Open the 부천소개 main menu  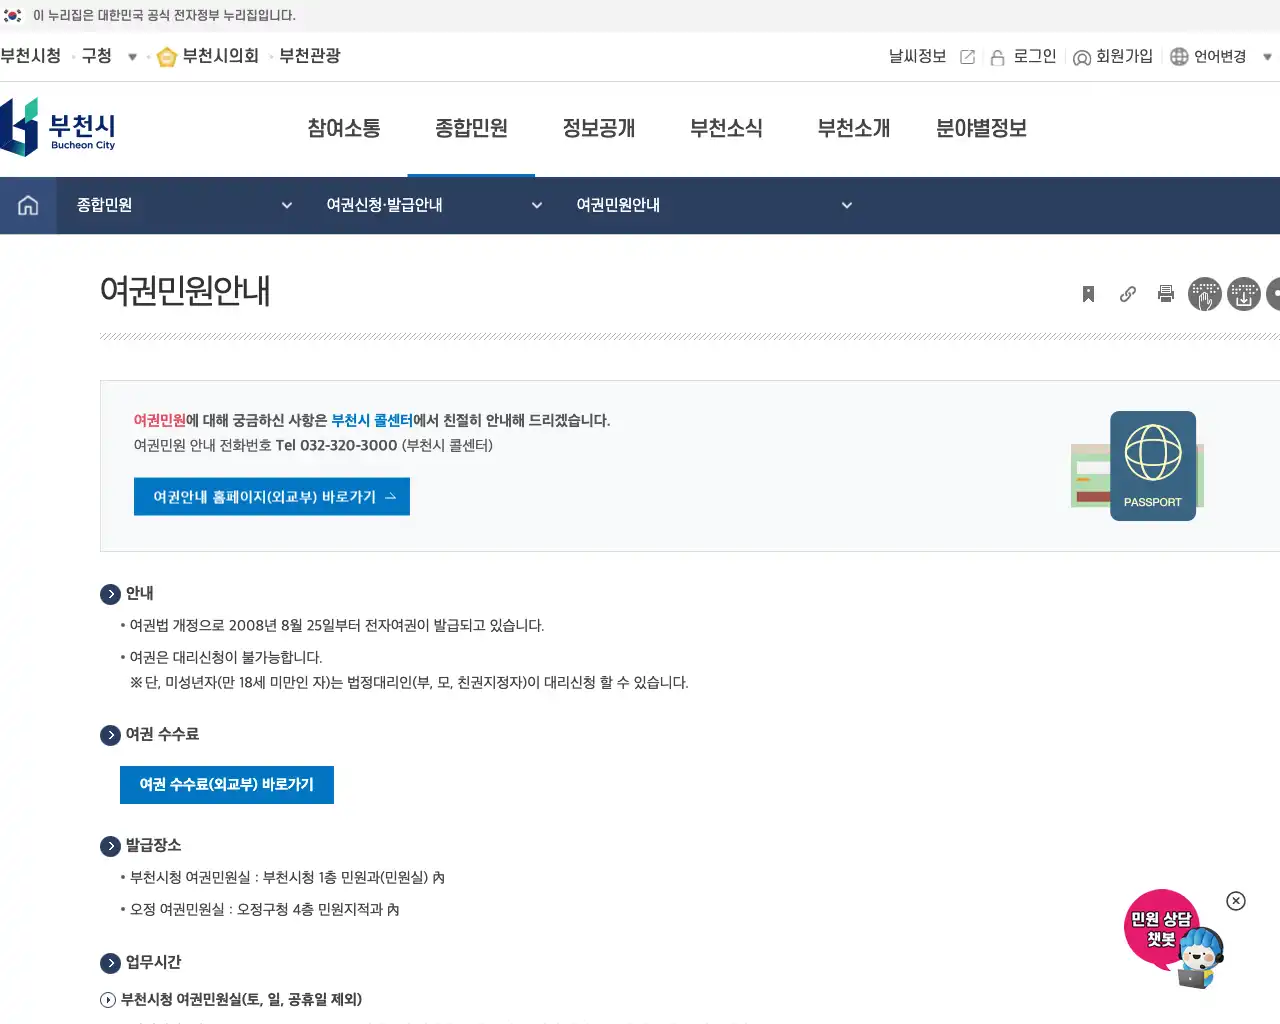[x=854, y=128]
